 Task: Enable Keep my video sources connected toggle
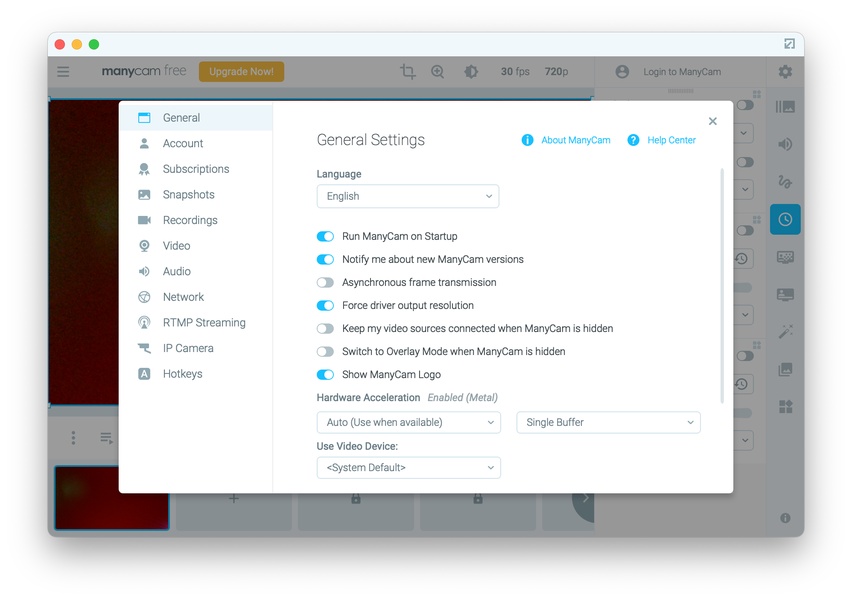(325, 328)
